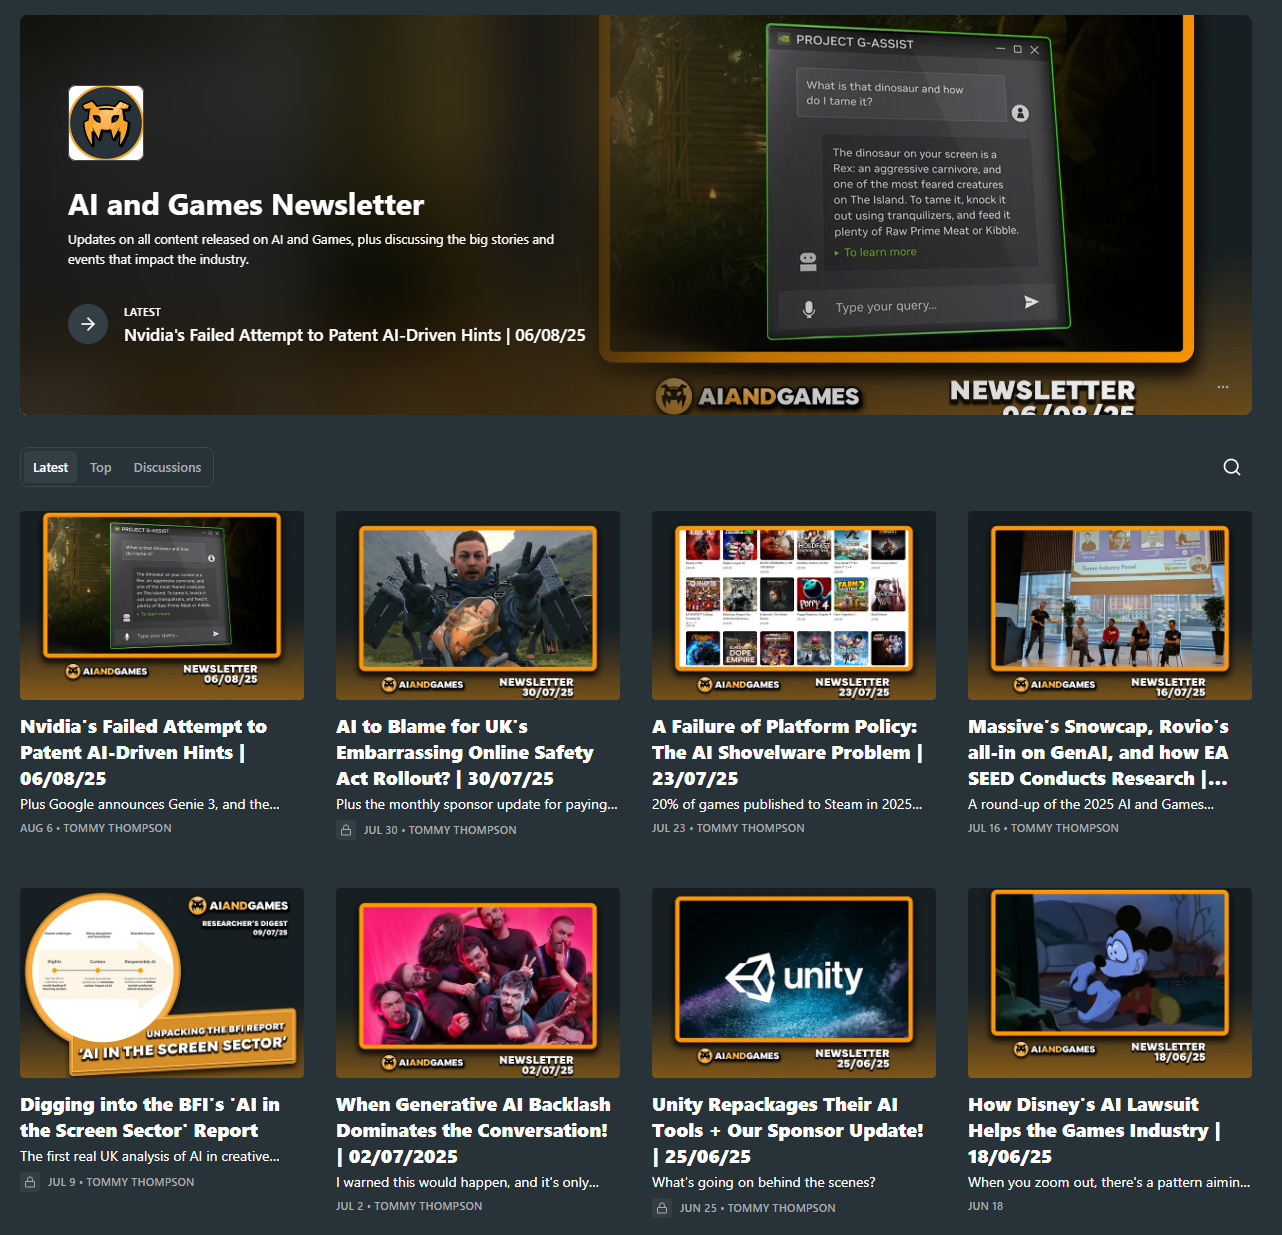Click the 'JUN 18' date label
Viewport: 1282px width, 1235px height.
[985, 1206]
